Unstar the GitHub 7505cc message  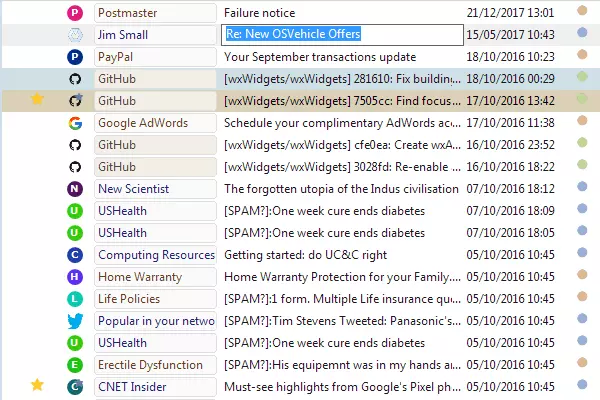tap(38, 100)
